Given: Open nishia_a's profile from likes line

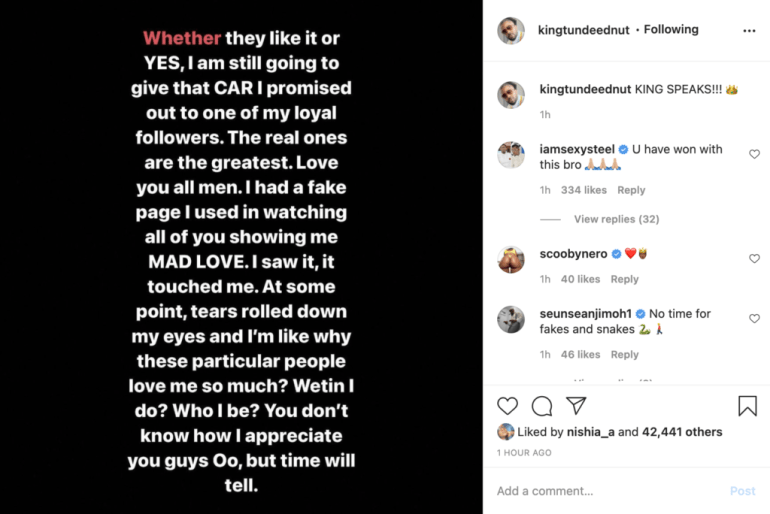Looking at the screenshot, I should click(x=585, y=432).
